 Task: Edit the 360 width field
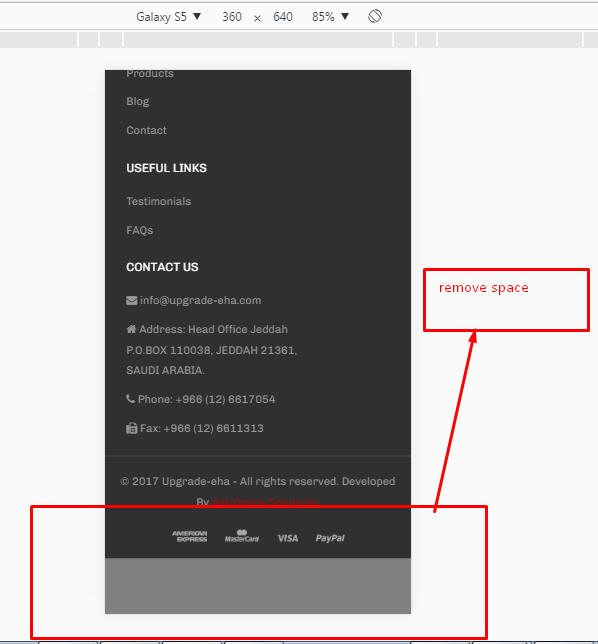[232, 17]
